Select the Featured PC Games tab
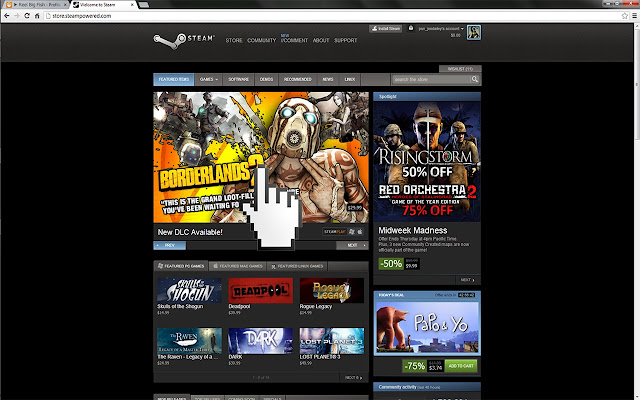Image resolution: width=640 pixels, height=400 pixels. [x=181, y=266]
